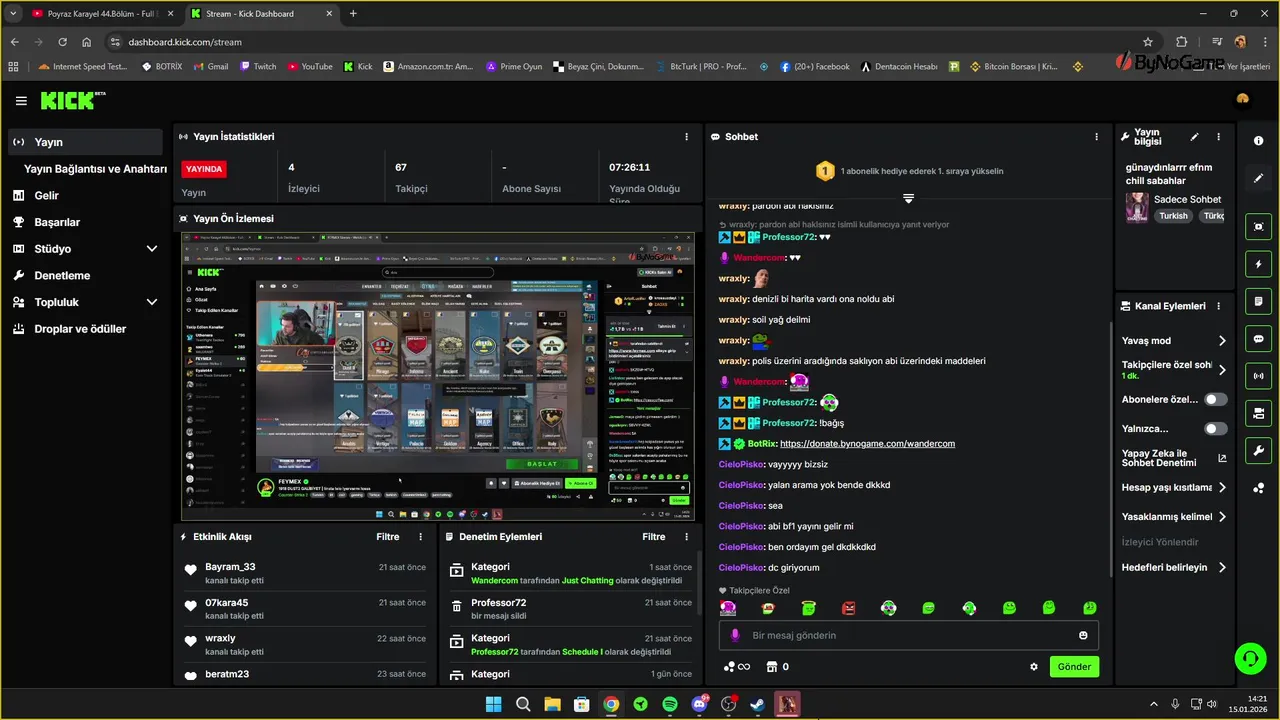Open the Filtre option in Etkinlik Akışı
Viewport: 1280px width, 720px height.
[388, 537]
